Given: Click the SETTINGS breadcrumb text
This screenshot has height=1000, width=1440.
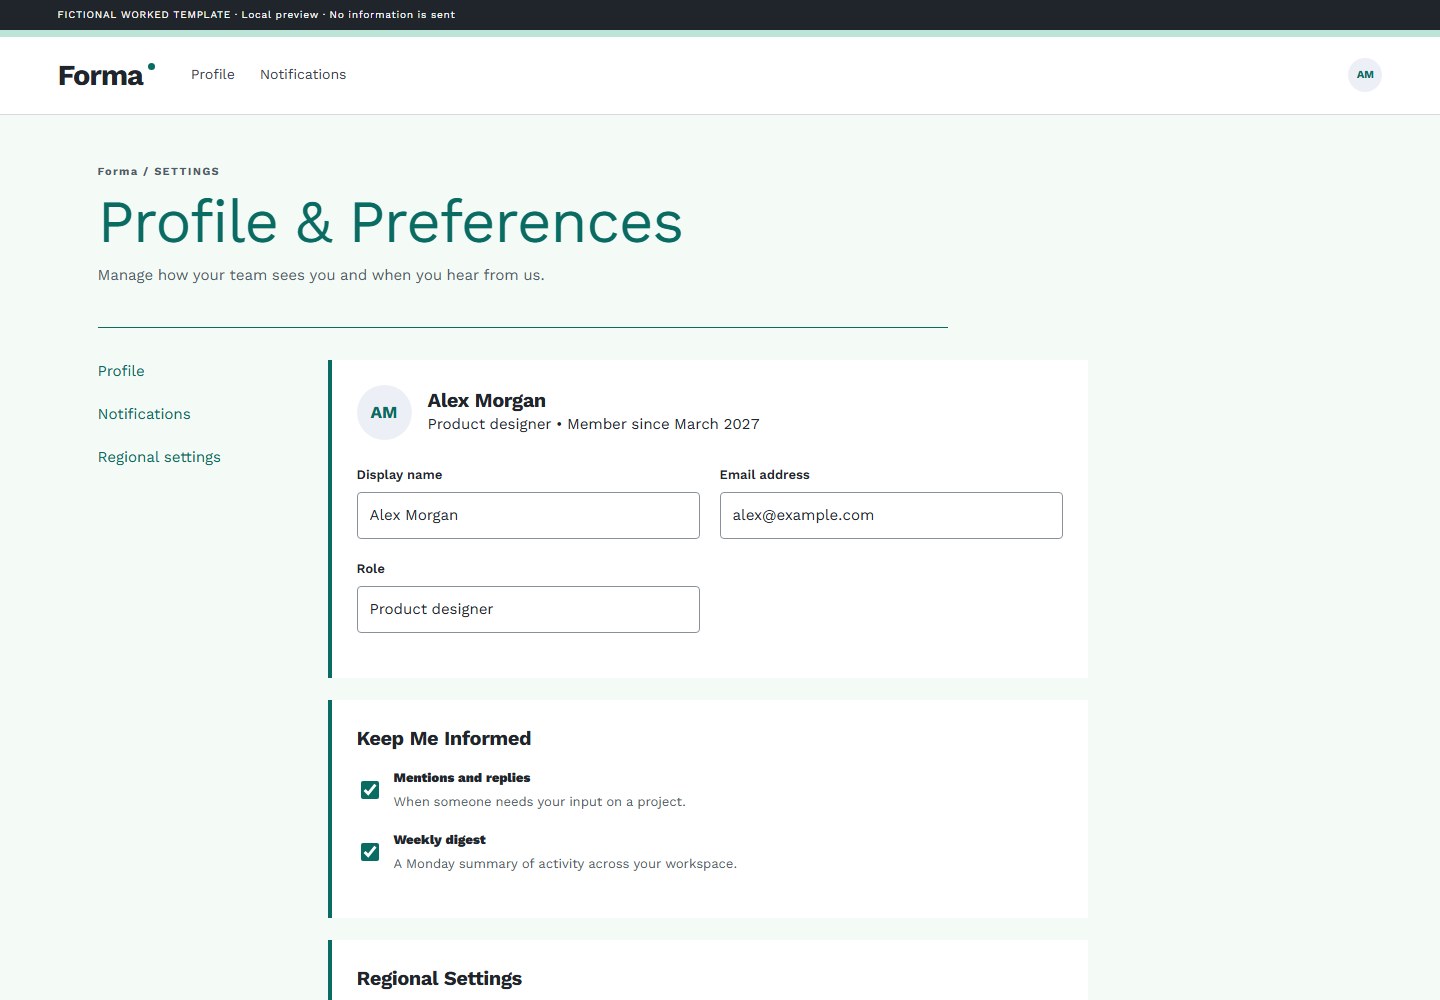Looking at the screenshot, I should pyautogui.click(x=187, y=172).
